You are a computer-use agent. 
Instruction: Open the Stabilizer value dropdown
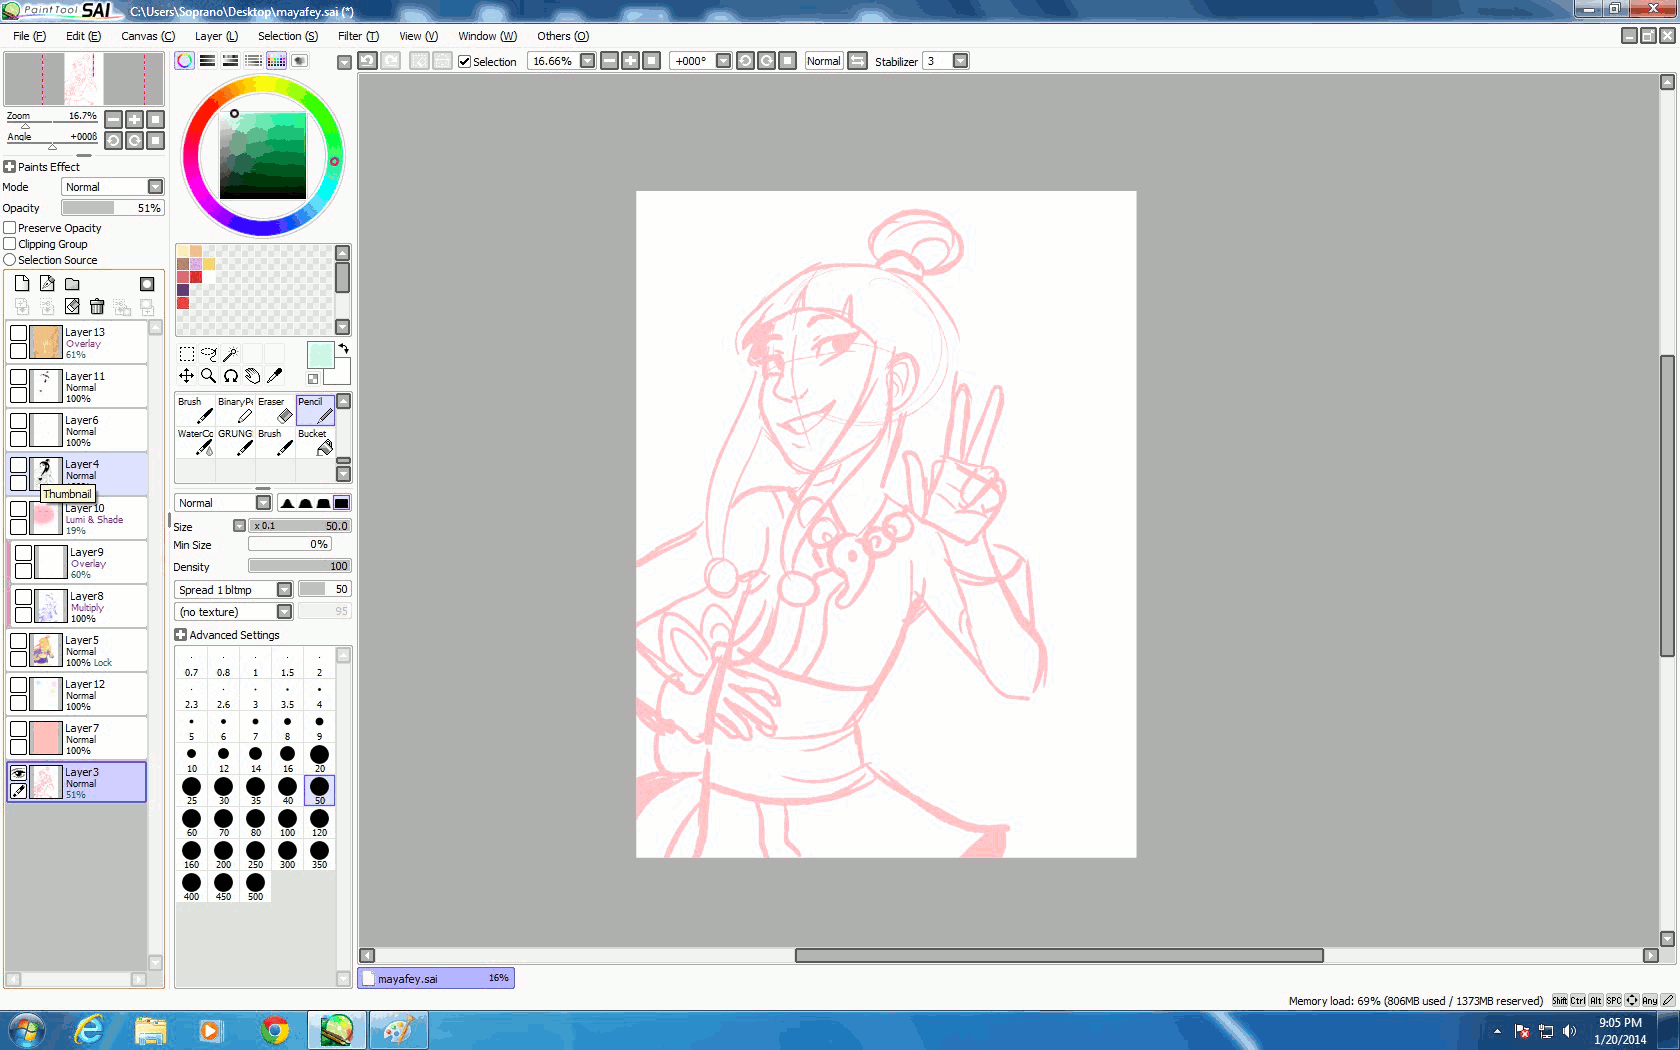[x=960, y=61]
